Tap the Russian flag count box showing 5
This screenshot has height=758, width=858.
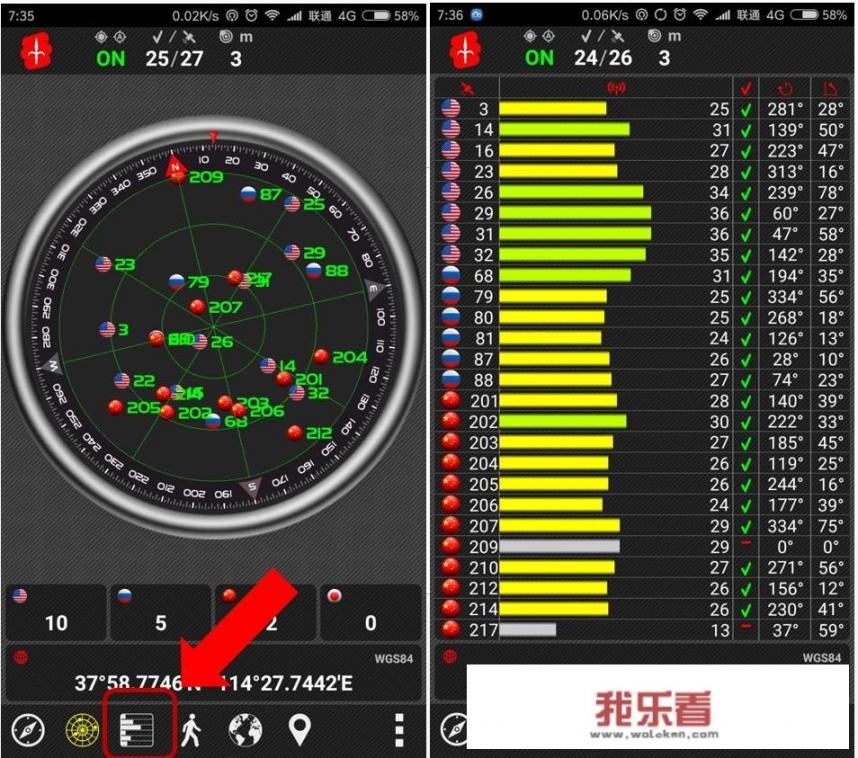(x=161, y=613)
